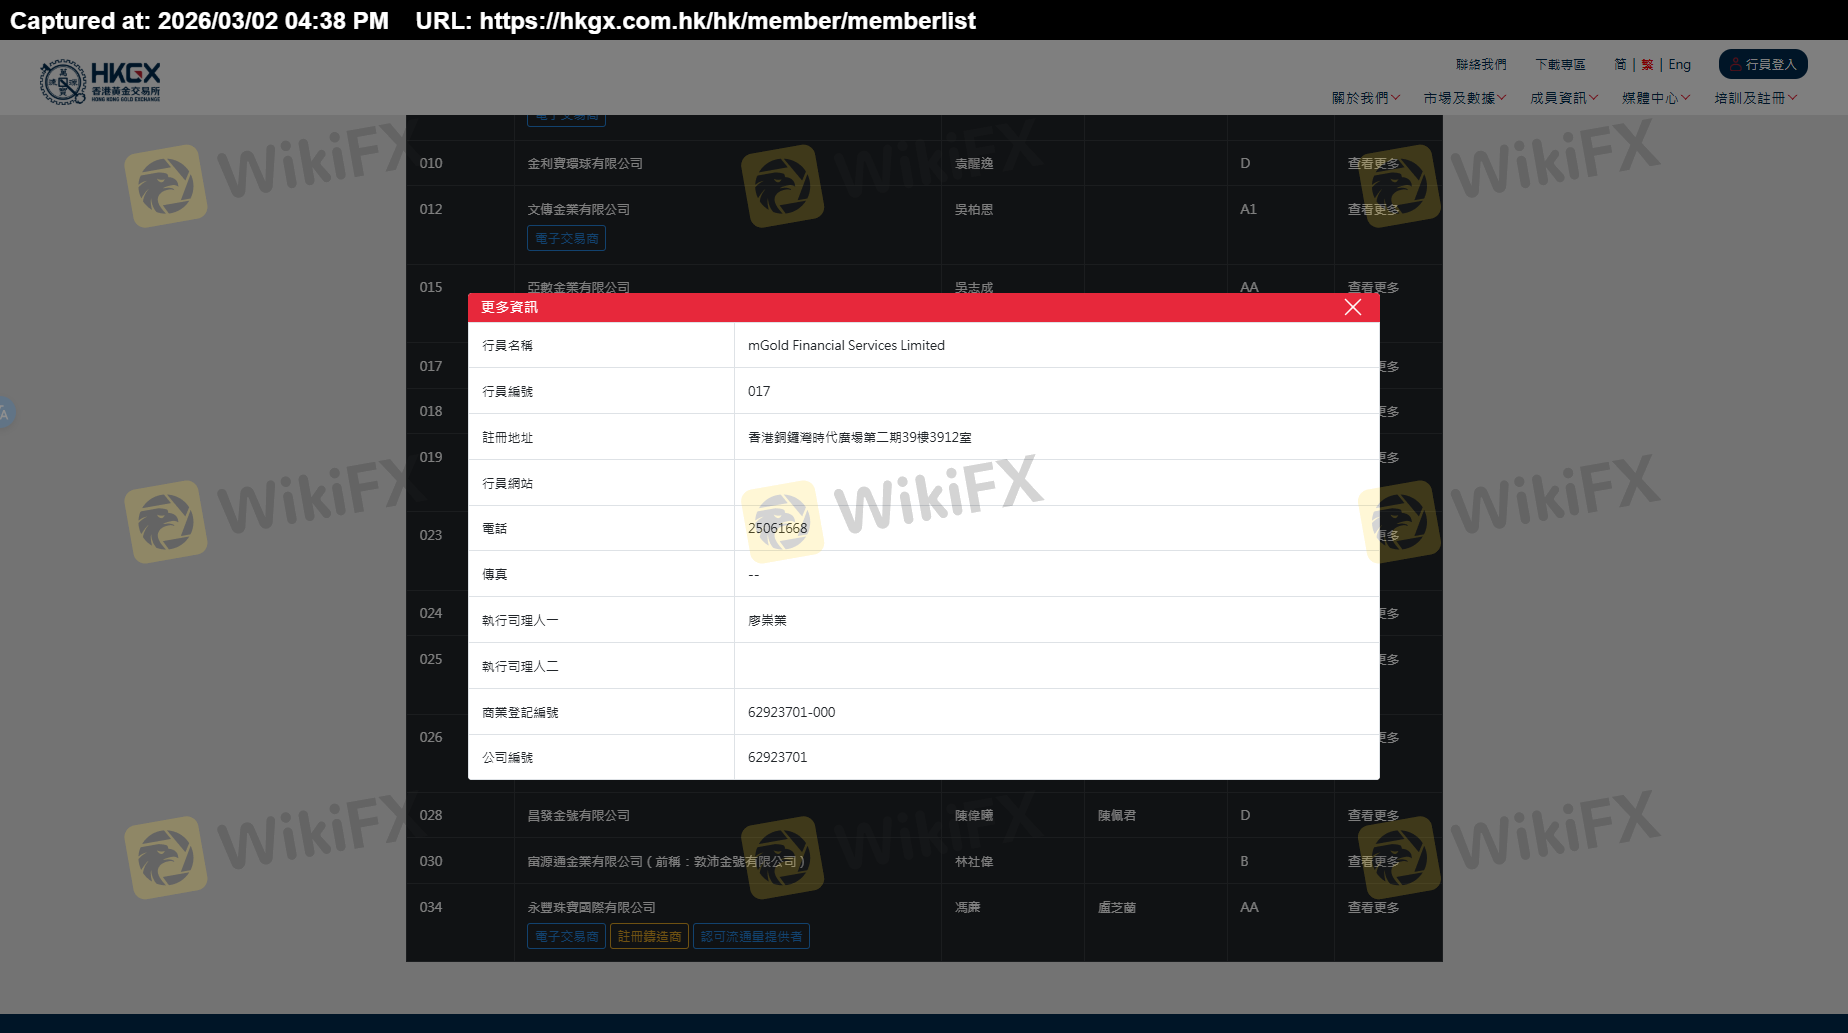1848x1033 pixels.
Task: Switch language to 繁 (Traditional Chinese)
Action: click(x=1647, y=64)
